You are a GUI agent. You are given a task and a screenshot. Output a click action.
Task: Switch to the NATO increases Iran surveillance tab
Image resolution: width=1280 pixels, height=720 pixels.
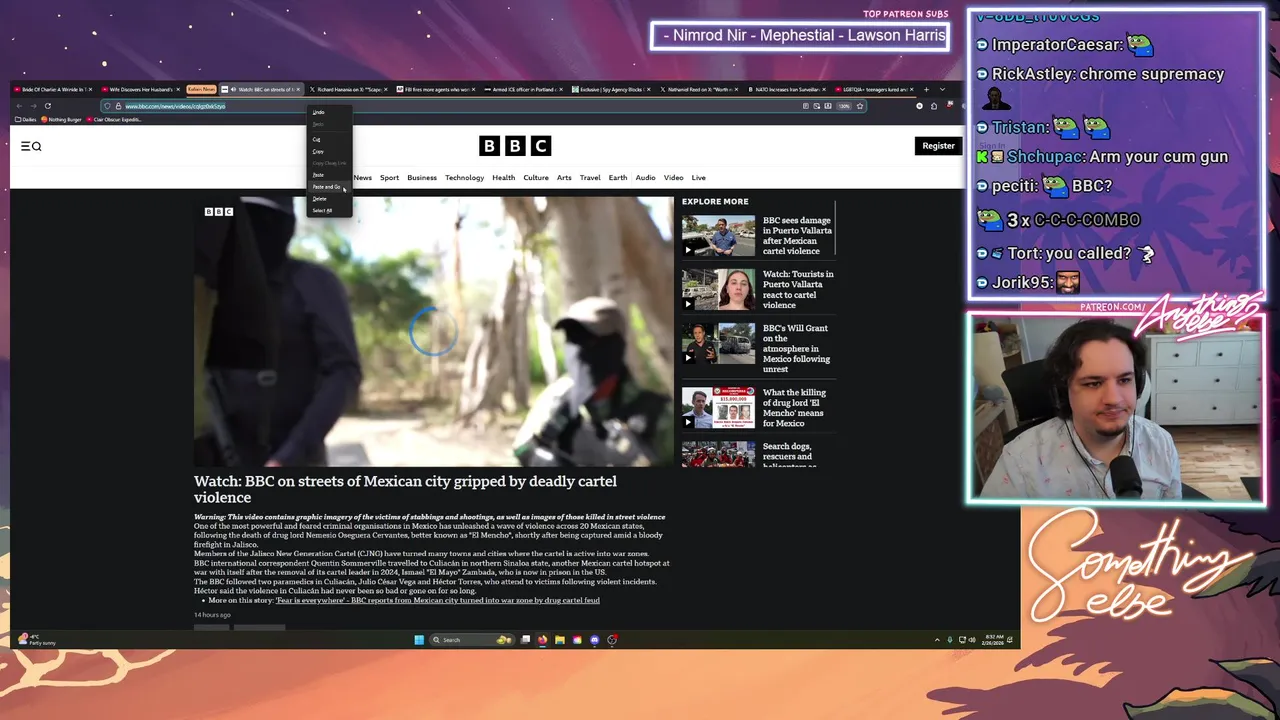pos(787,89)
